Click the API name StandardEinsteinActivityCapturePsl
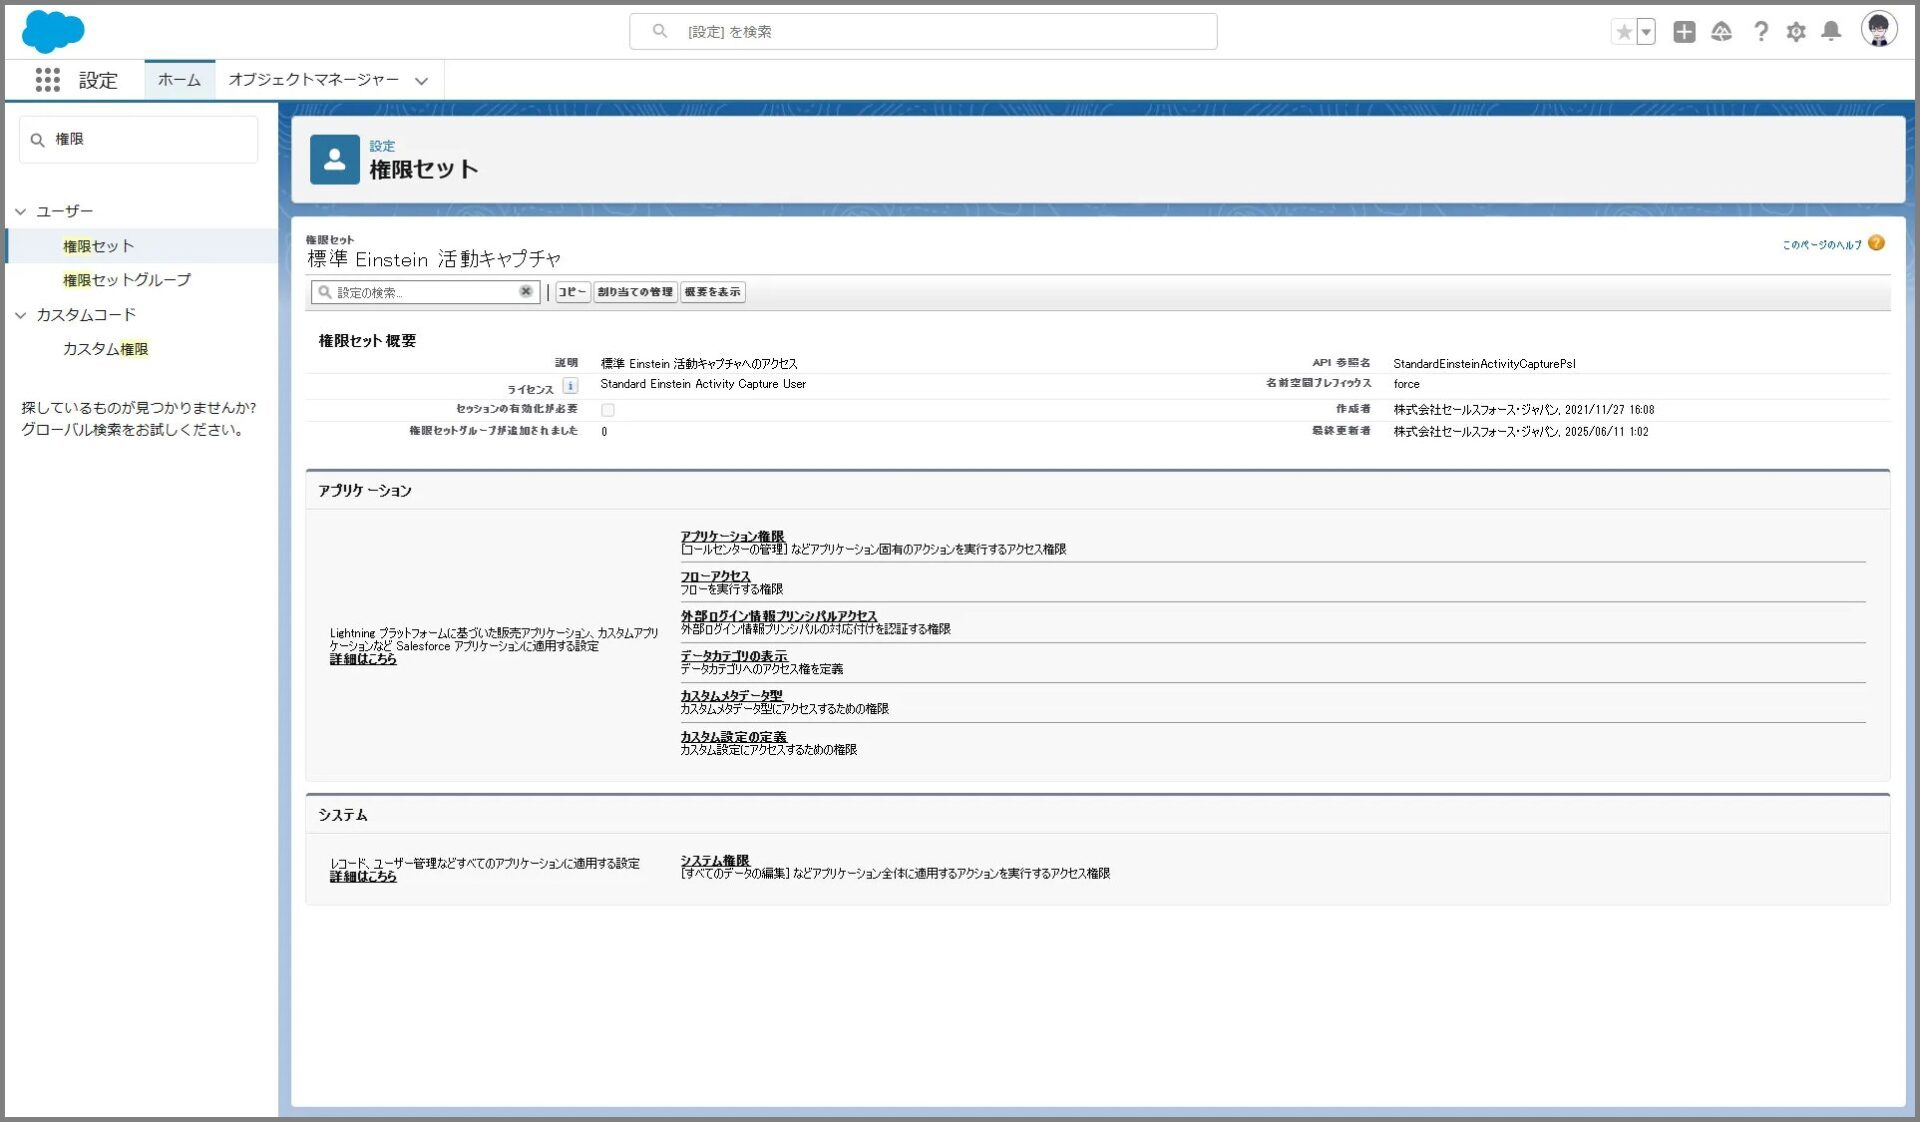Image resolution: width=1920 pixels, height=1122 pixels. (1484, 364)
